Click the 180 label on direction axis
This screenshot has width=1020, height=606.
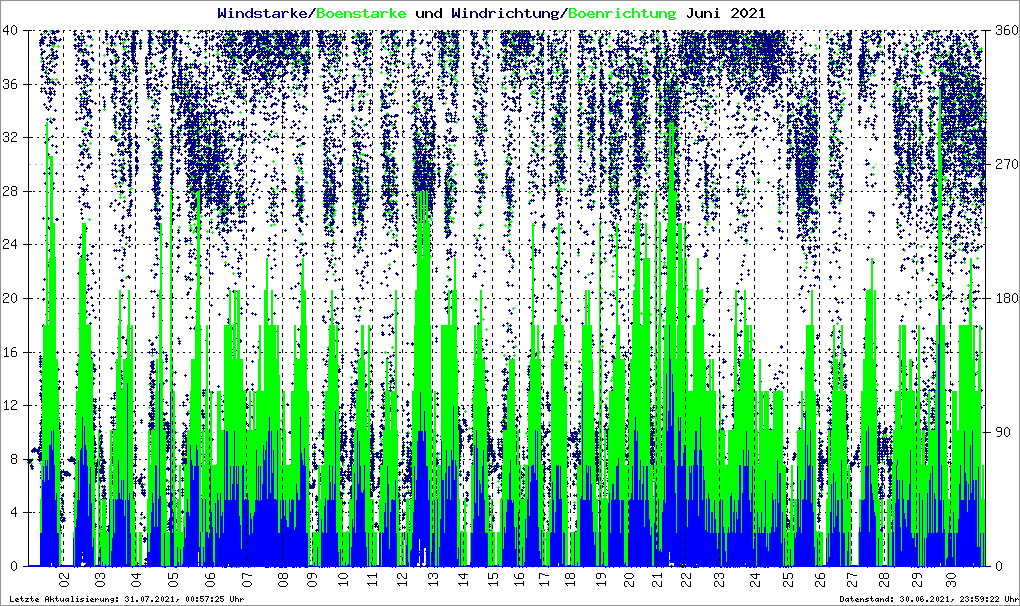tap(1007, 298)
